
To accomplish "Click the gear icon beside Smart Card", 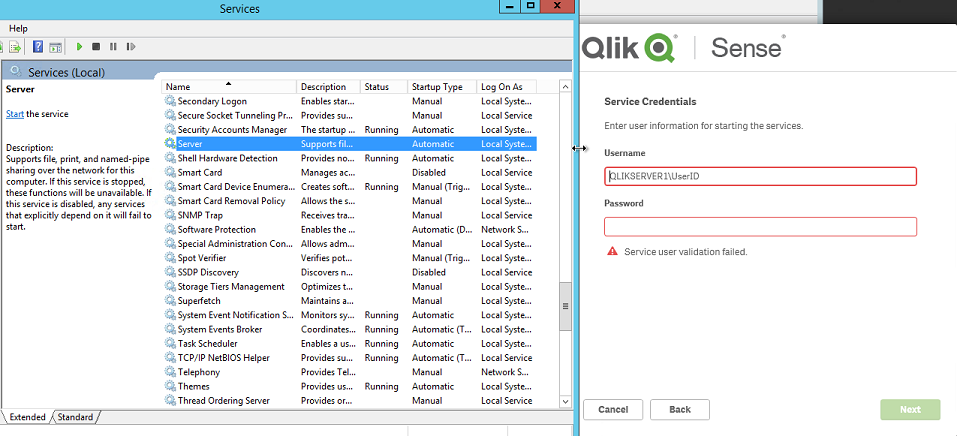I will 170,173.
